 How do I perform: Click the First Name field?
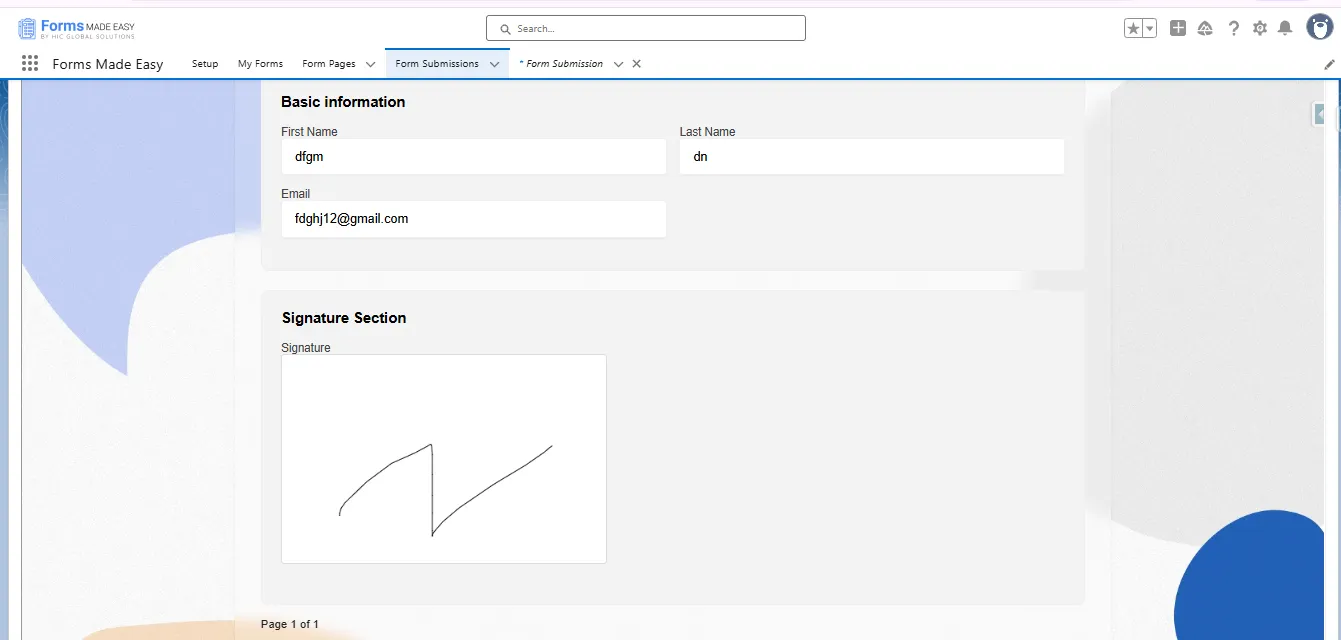[x=474, y=156]
